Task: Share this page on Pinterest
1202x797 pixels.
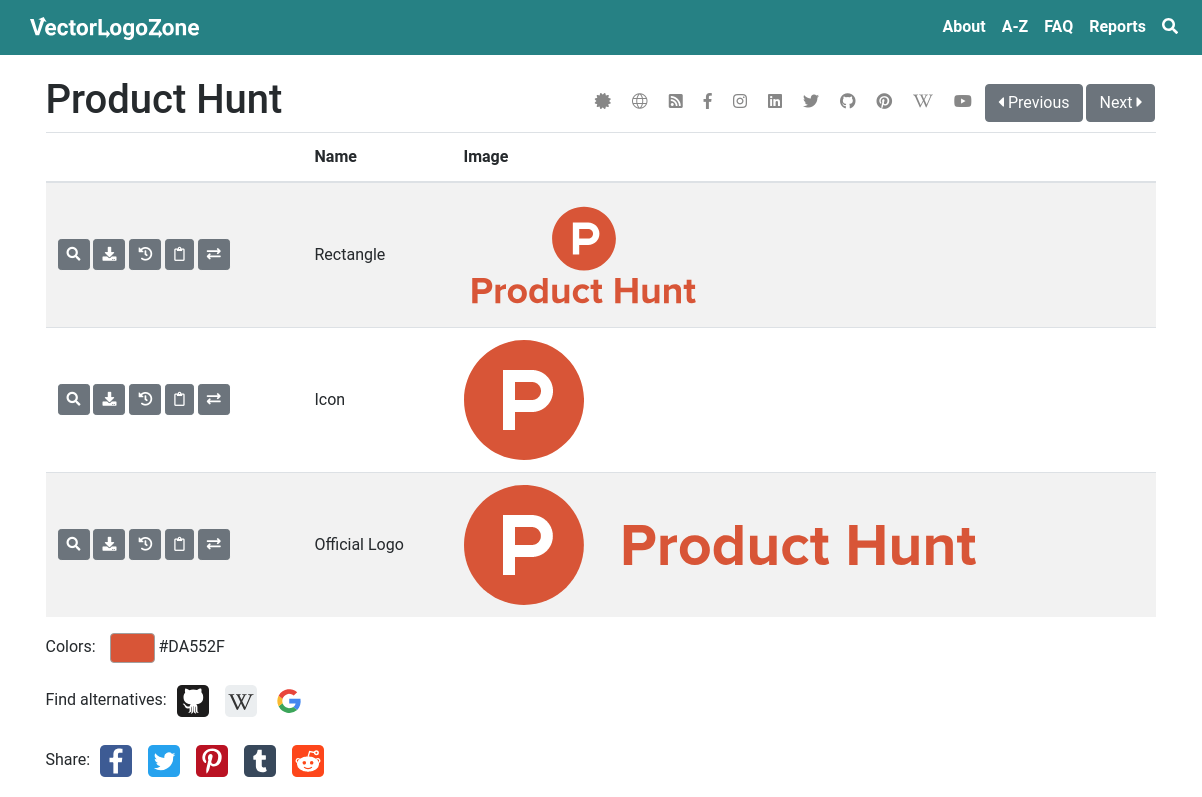Action: click(212, 761)
